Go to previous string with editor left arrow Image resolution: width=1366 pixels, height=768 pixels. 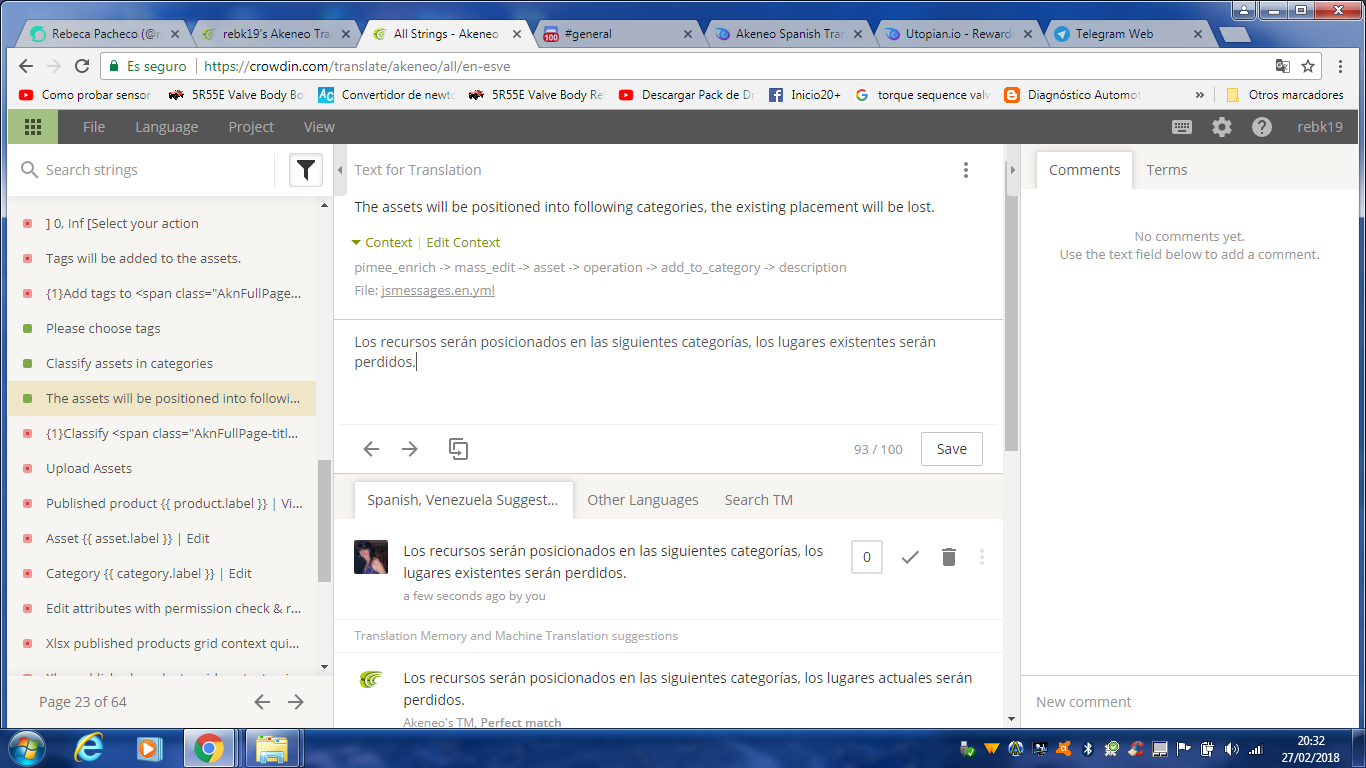[x=371, y=449]
